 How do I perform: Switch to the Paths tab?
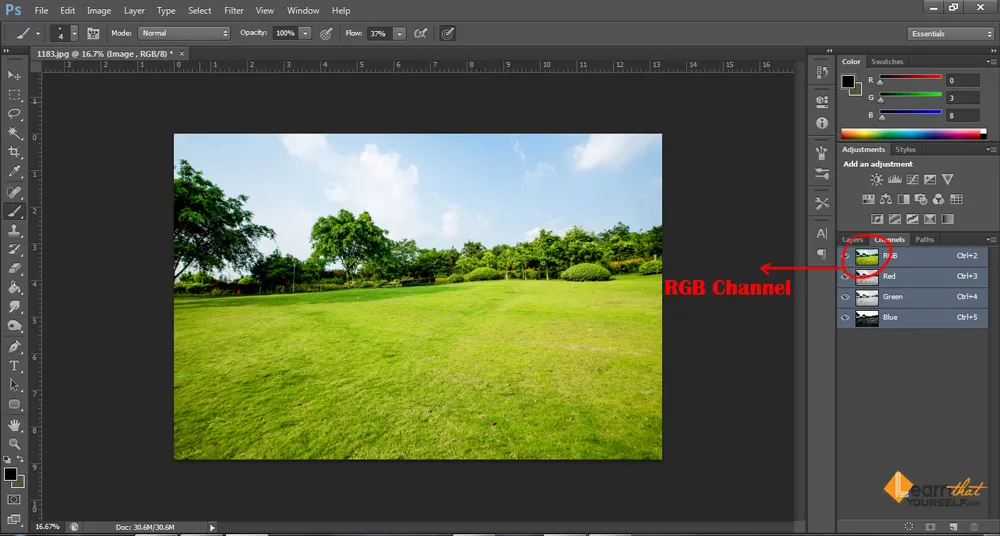pyautogui.click(x=925, y=240)
